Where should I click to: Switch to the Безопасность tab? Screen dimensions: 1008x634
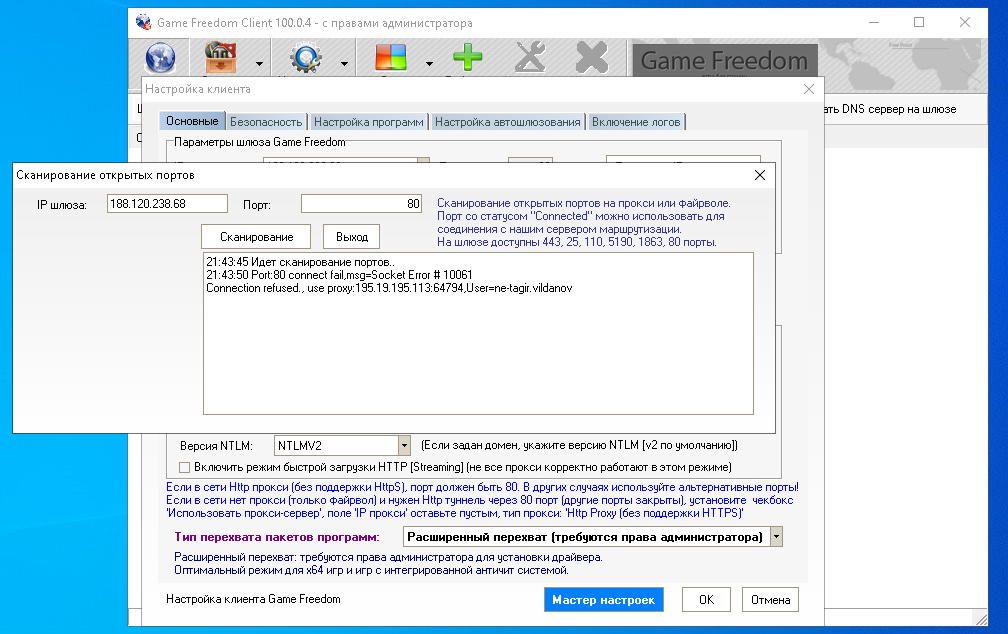pos(265,122)
